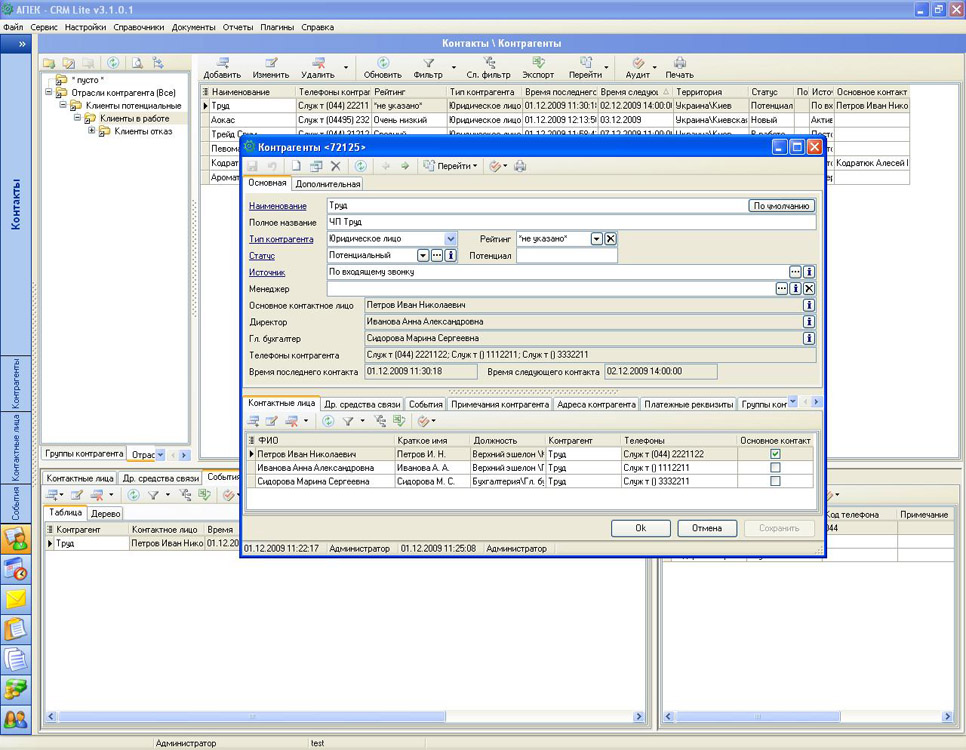Click the Сл. фильтр toolbar icon
This screenshot has width=966, height=750.
pyautogui.click(x=488, y=64)
